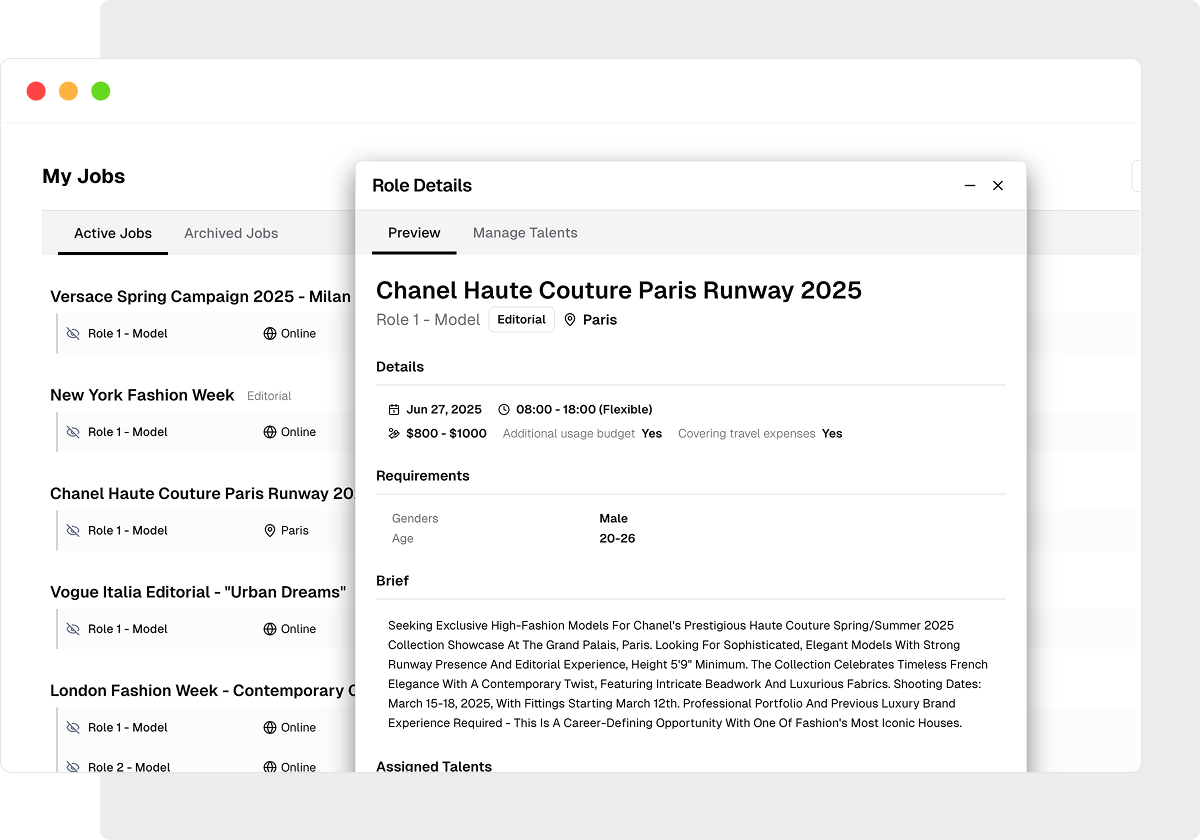Click the globe icon in Vogue Italia row

[270, 629]
